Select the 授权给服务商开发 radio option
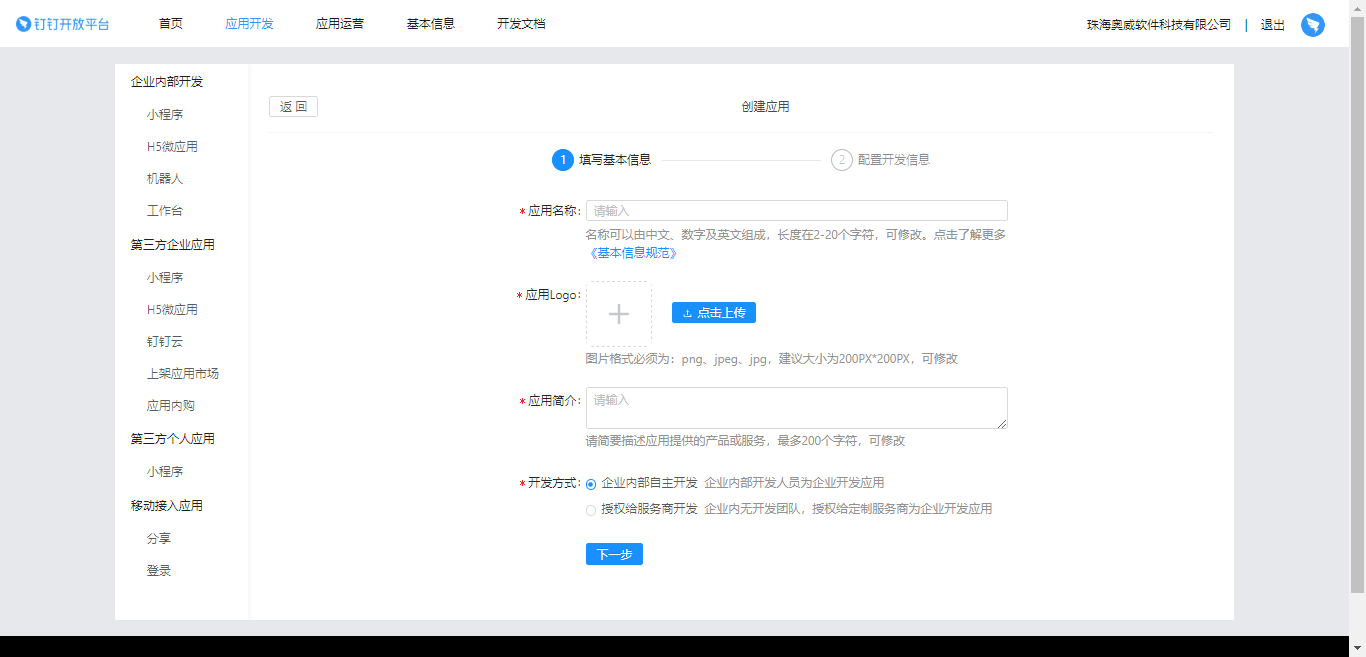 click(x=591, y=510)
